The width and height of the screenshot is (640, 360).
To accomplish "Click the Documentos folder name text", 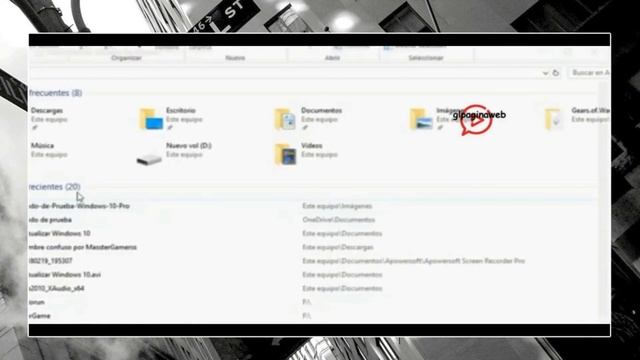I will 321,110.
